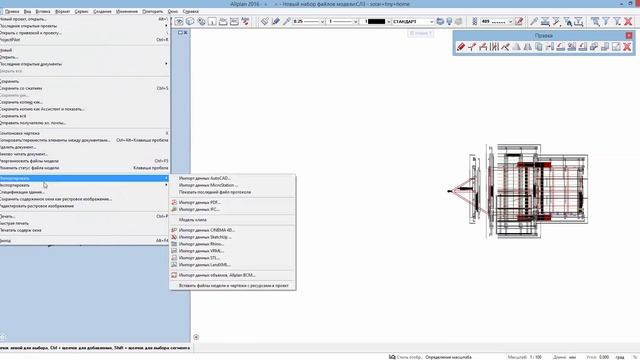Save window contents as raster image

point(84,199)
